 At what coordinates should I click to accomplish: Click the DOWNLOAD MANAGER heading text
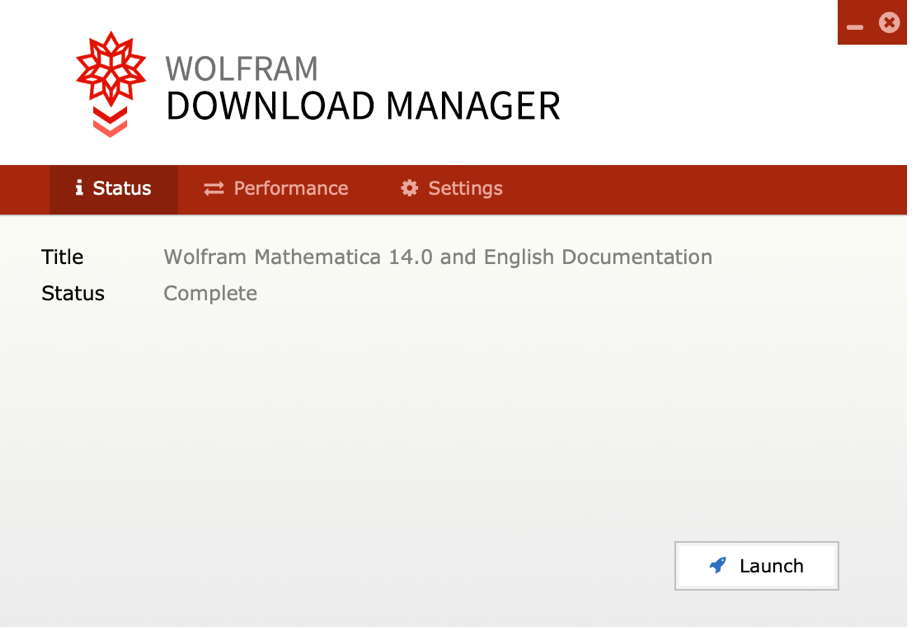363,107
